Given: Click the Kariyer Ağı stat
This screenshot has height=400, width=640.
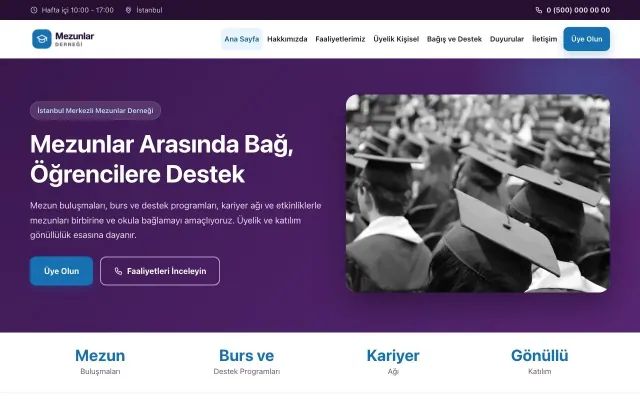Looking at the screenshot, I should point(393,362).
